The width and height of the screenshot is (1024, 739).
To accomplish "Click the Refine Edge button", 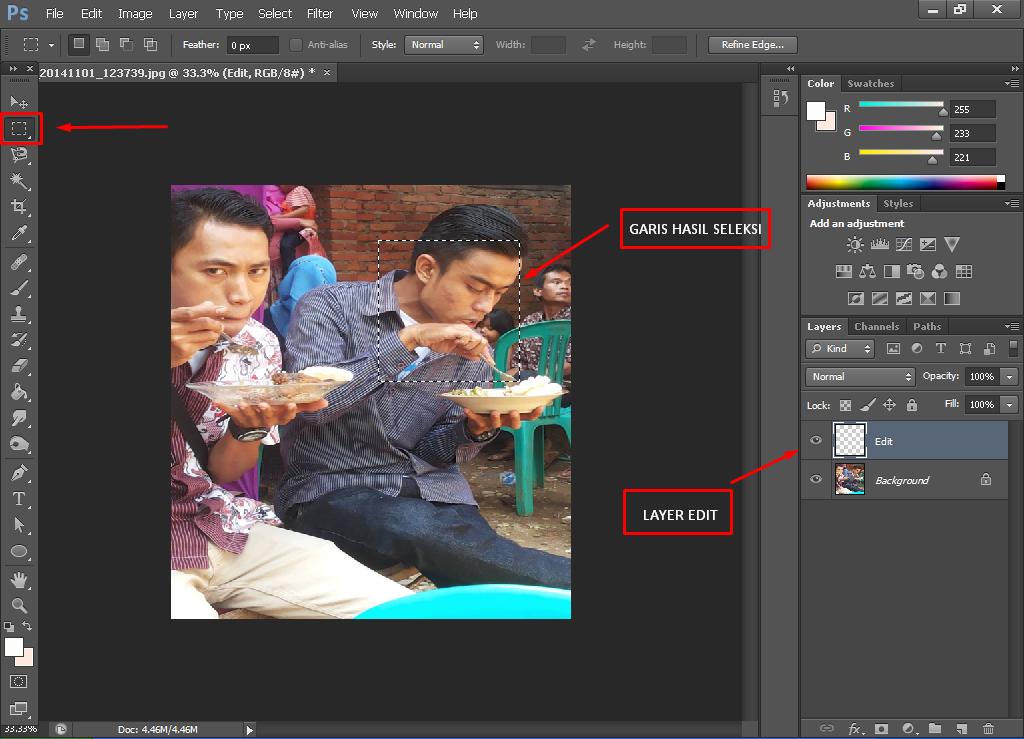I will point(752,44).
